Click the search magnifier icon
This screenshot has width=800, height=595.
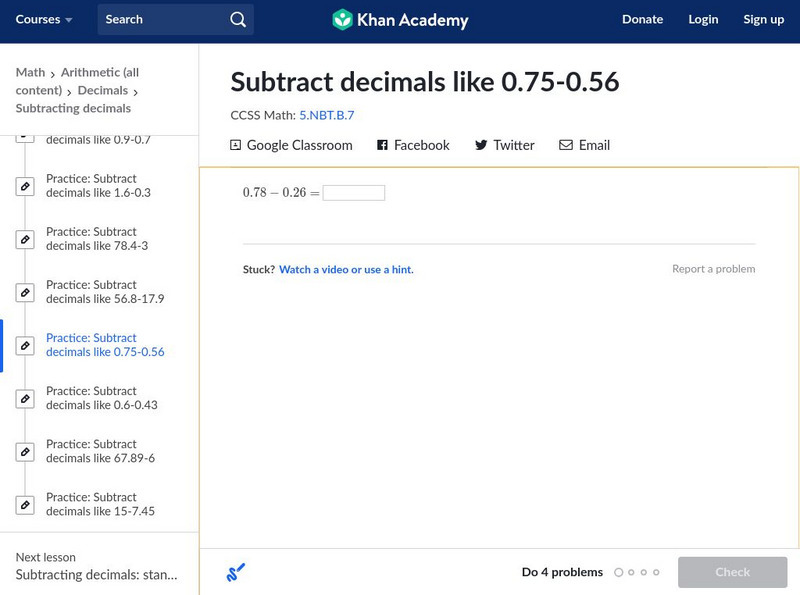[x=237, y=20]
